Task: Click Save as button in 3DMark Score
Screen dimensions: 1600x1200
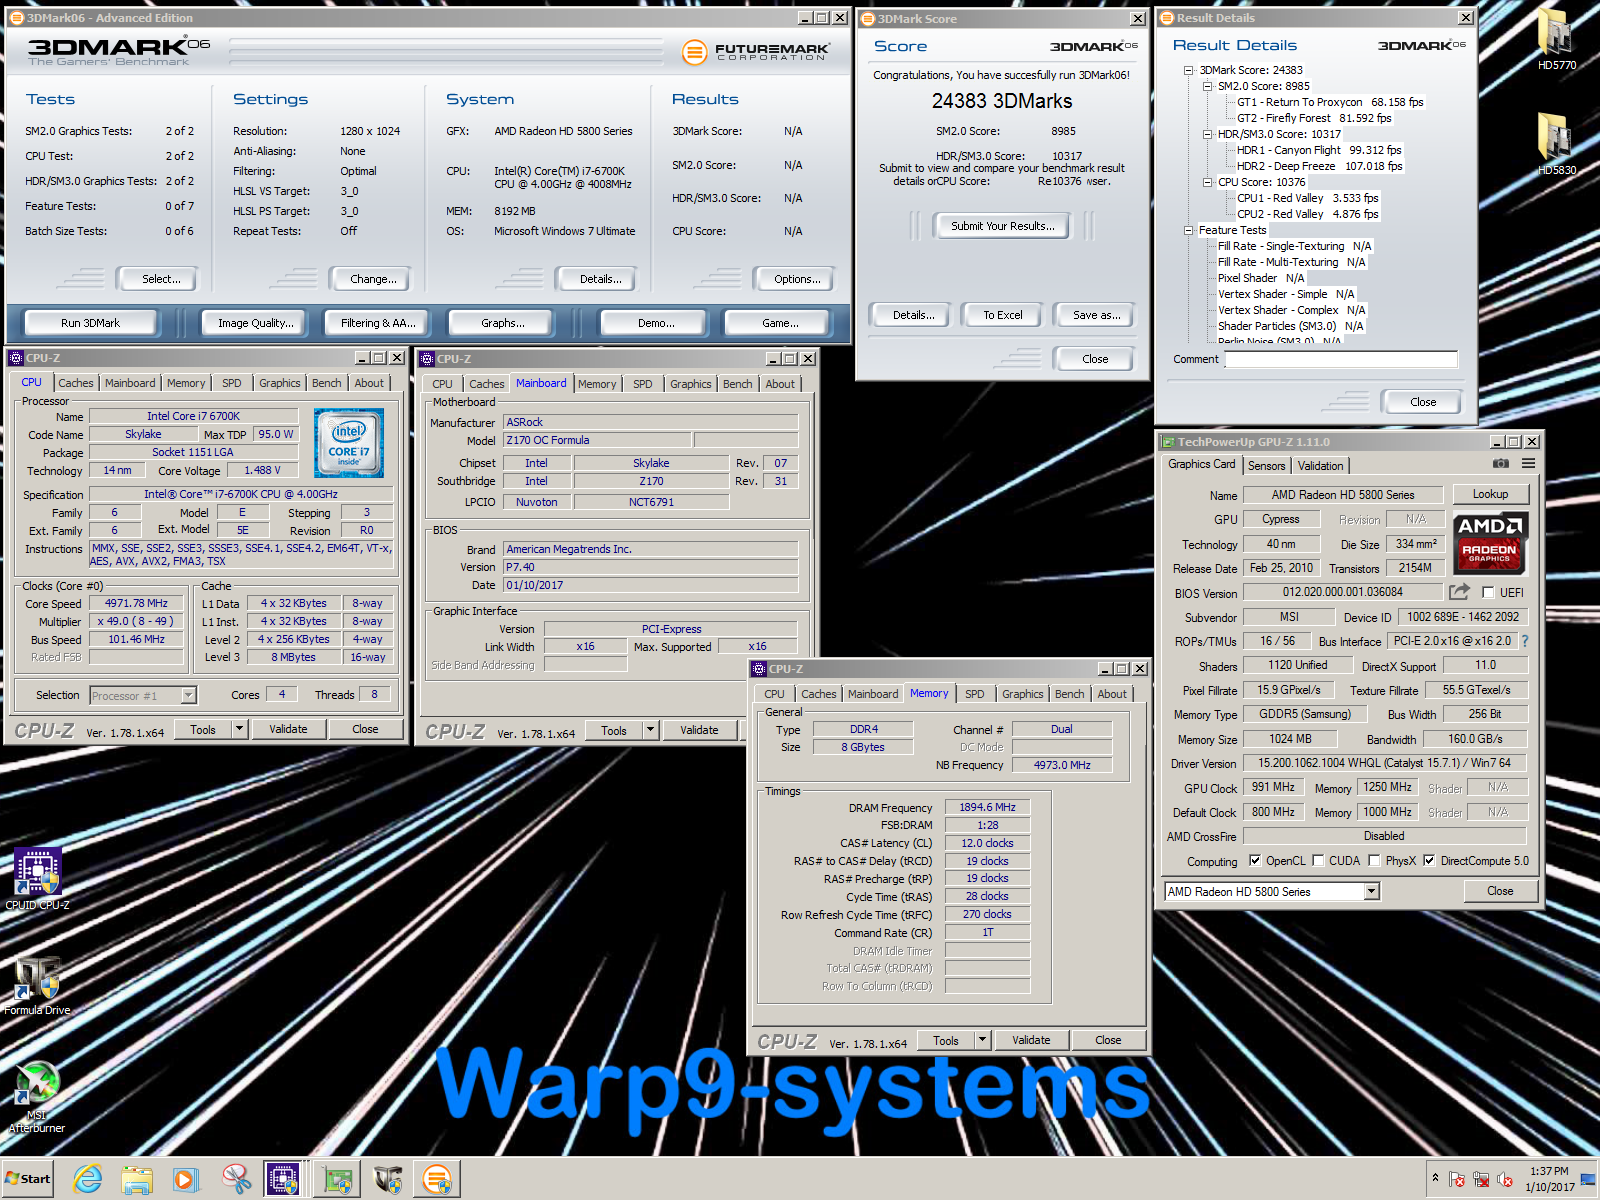Action: (x=1096, y=315)
